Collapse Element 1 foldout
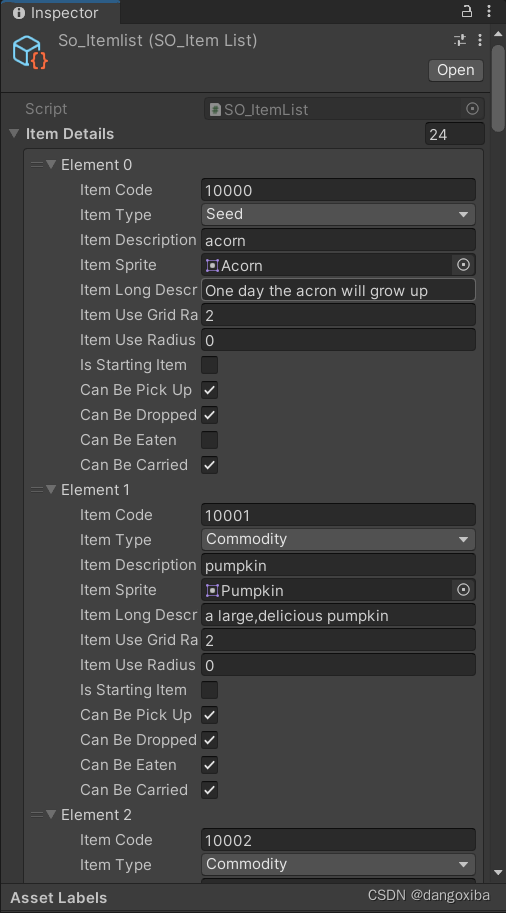The height and width of the screenshot is (913, 506). coord(51,490)
